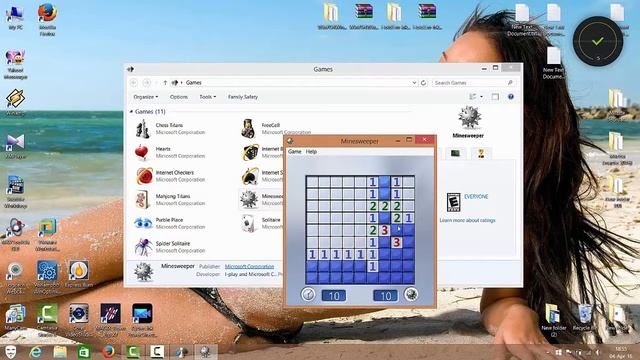Select the Spider Solitaire game icon
The image size is (640, 360).
click(x=143, y=247)
